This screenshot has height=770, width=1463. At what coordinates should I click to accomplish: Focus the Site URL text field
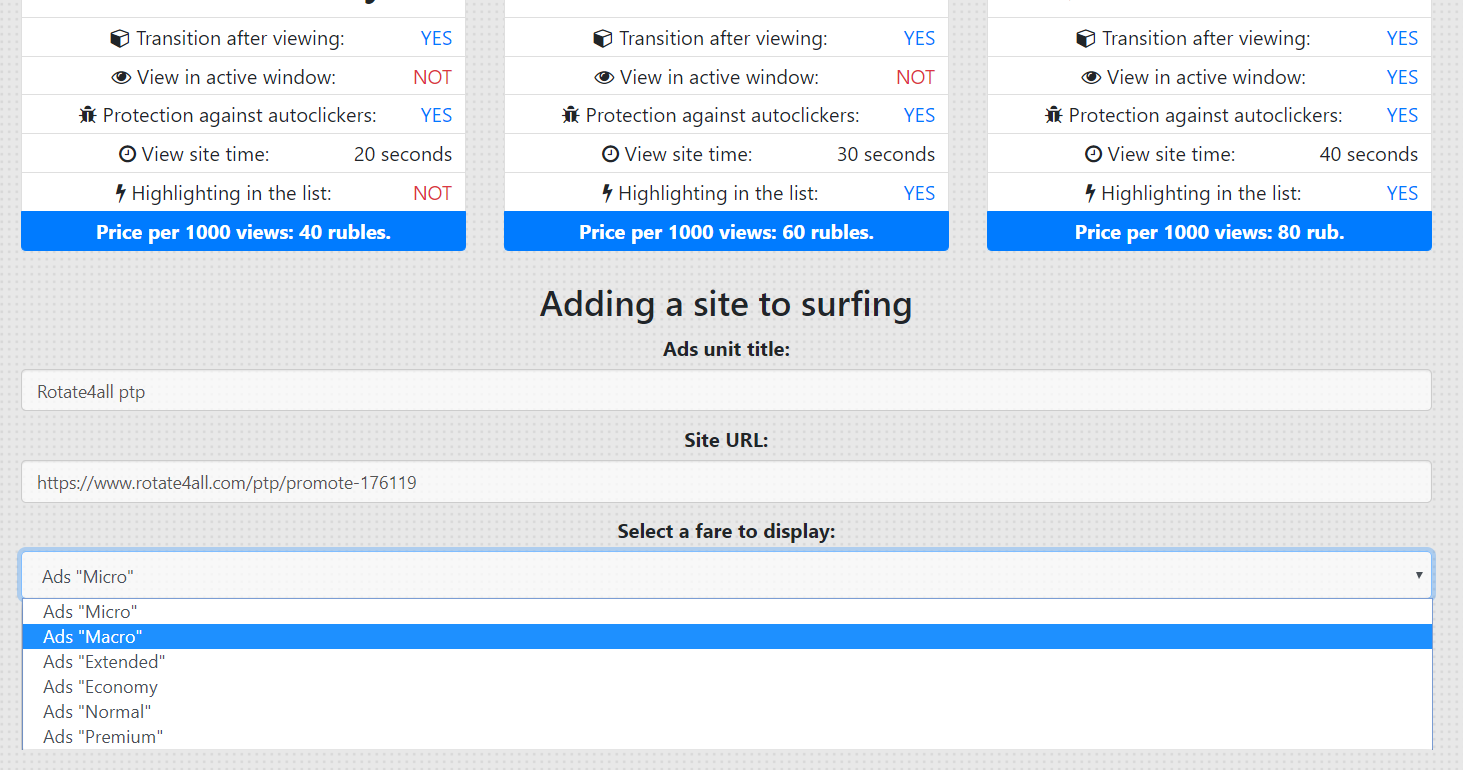[726, 482]
